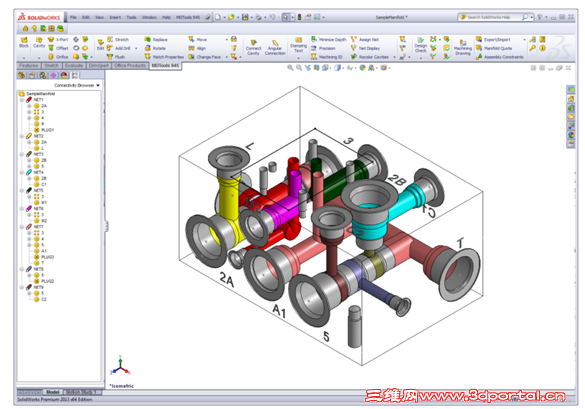
Task: Select PLUG1 in the connectivity tree
Action: pos(44,130)
